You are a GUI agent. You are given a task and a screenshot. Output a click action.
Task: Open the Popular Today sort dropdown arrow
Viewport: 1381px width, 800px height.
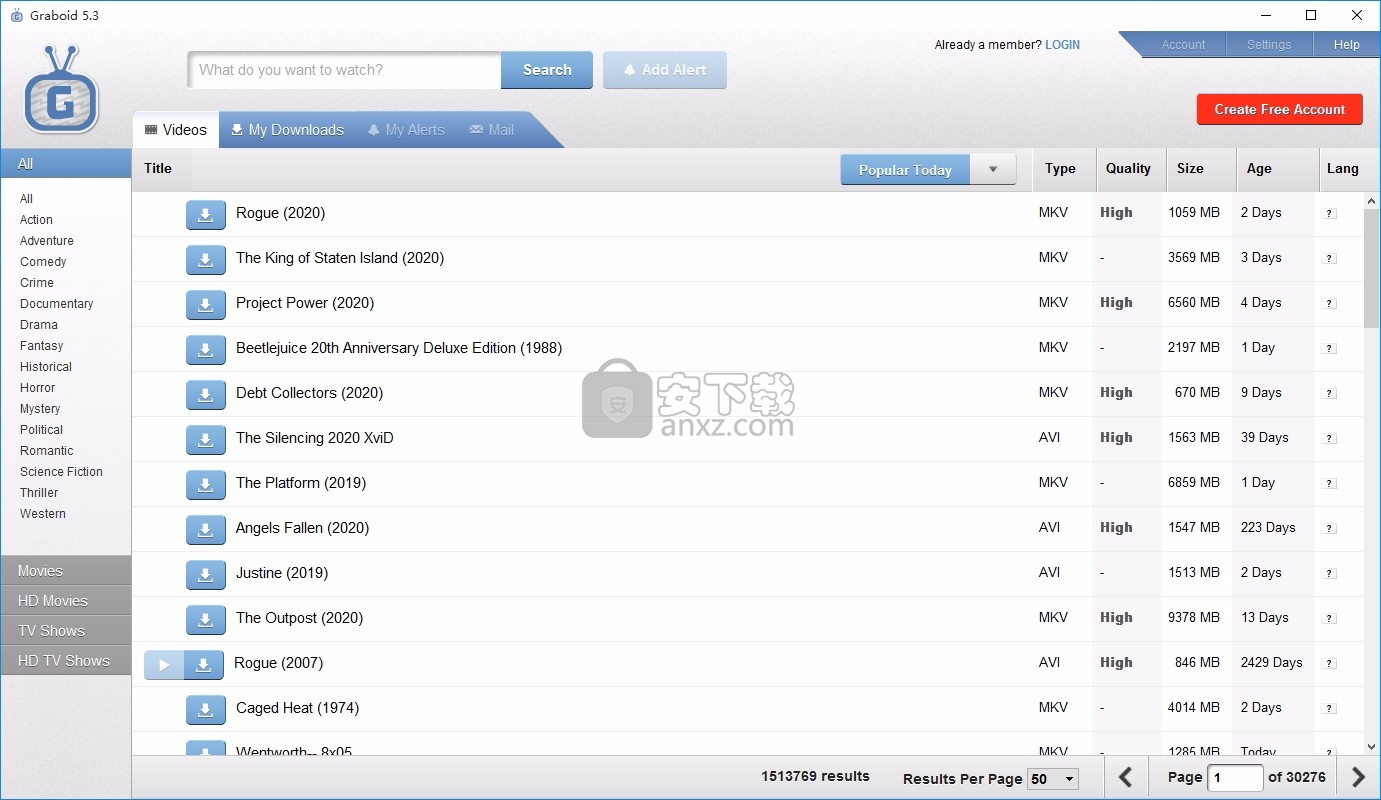pos(993,169)
